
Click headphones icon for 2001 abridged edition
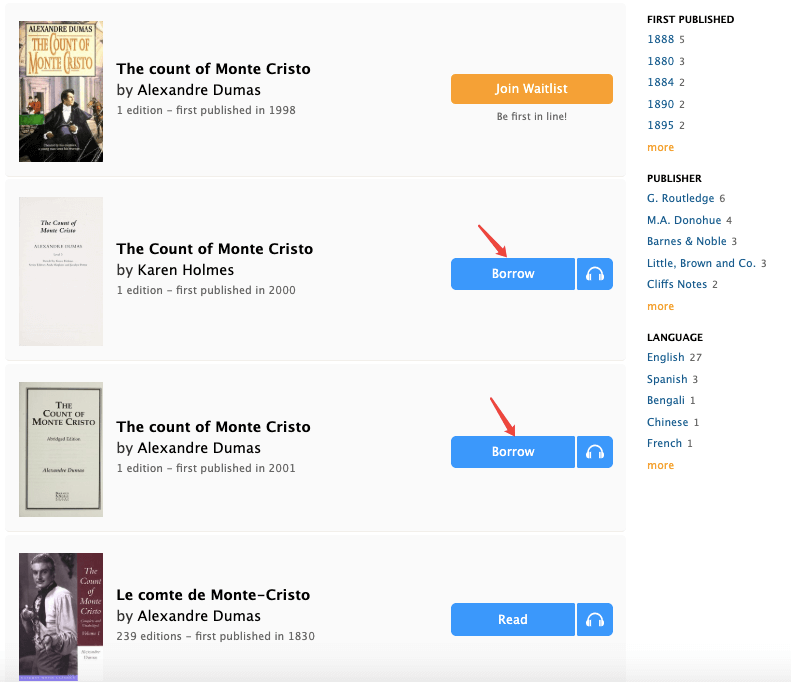point(595,452)
